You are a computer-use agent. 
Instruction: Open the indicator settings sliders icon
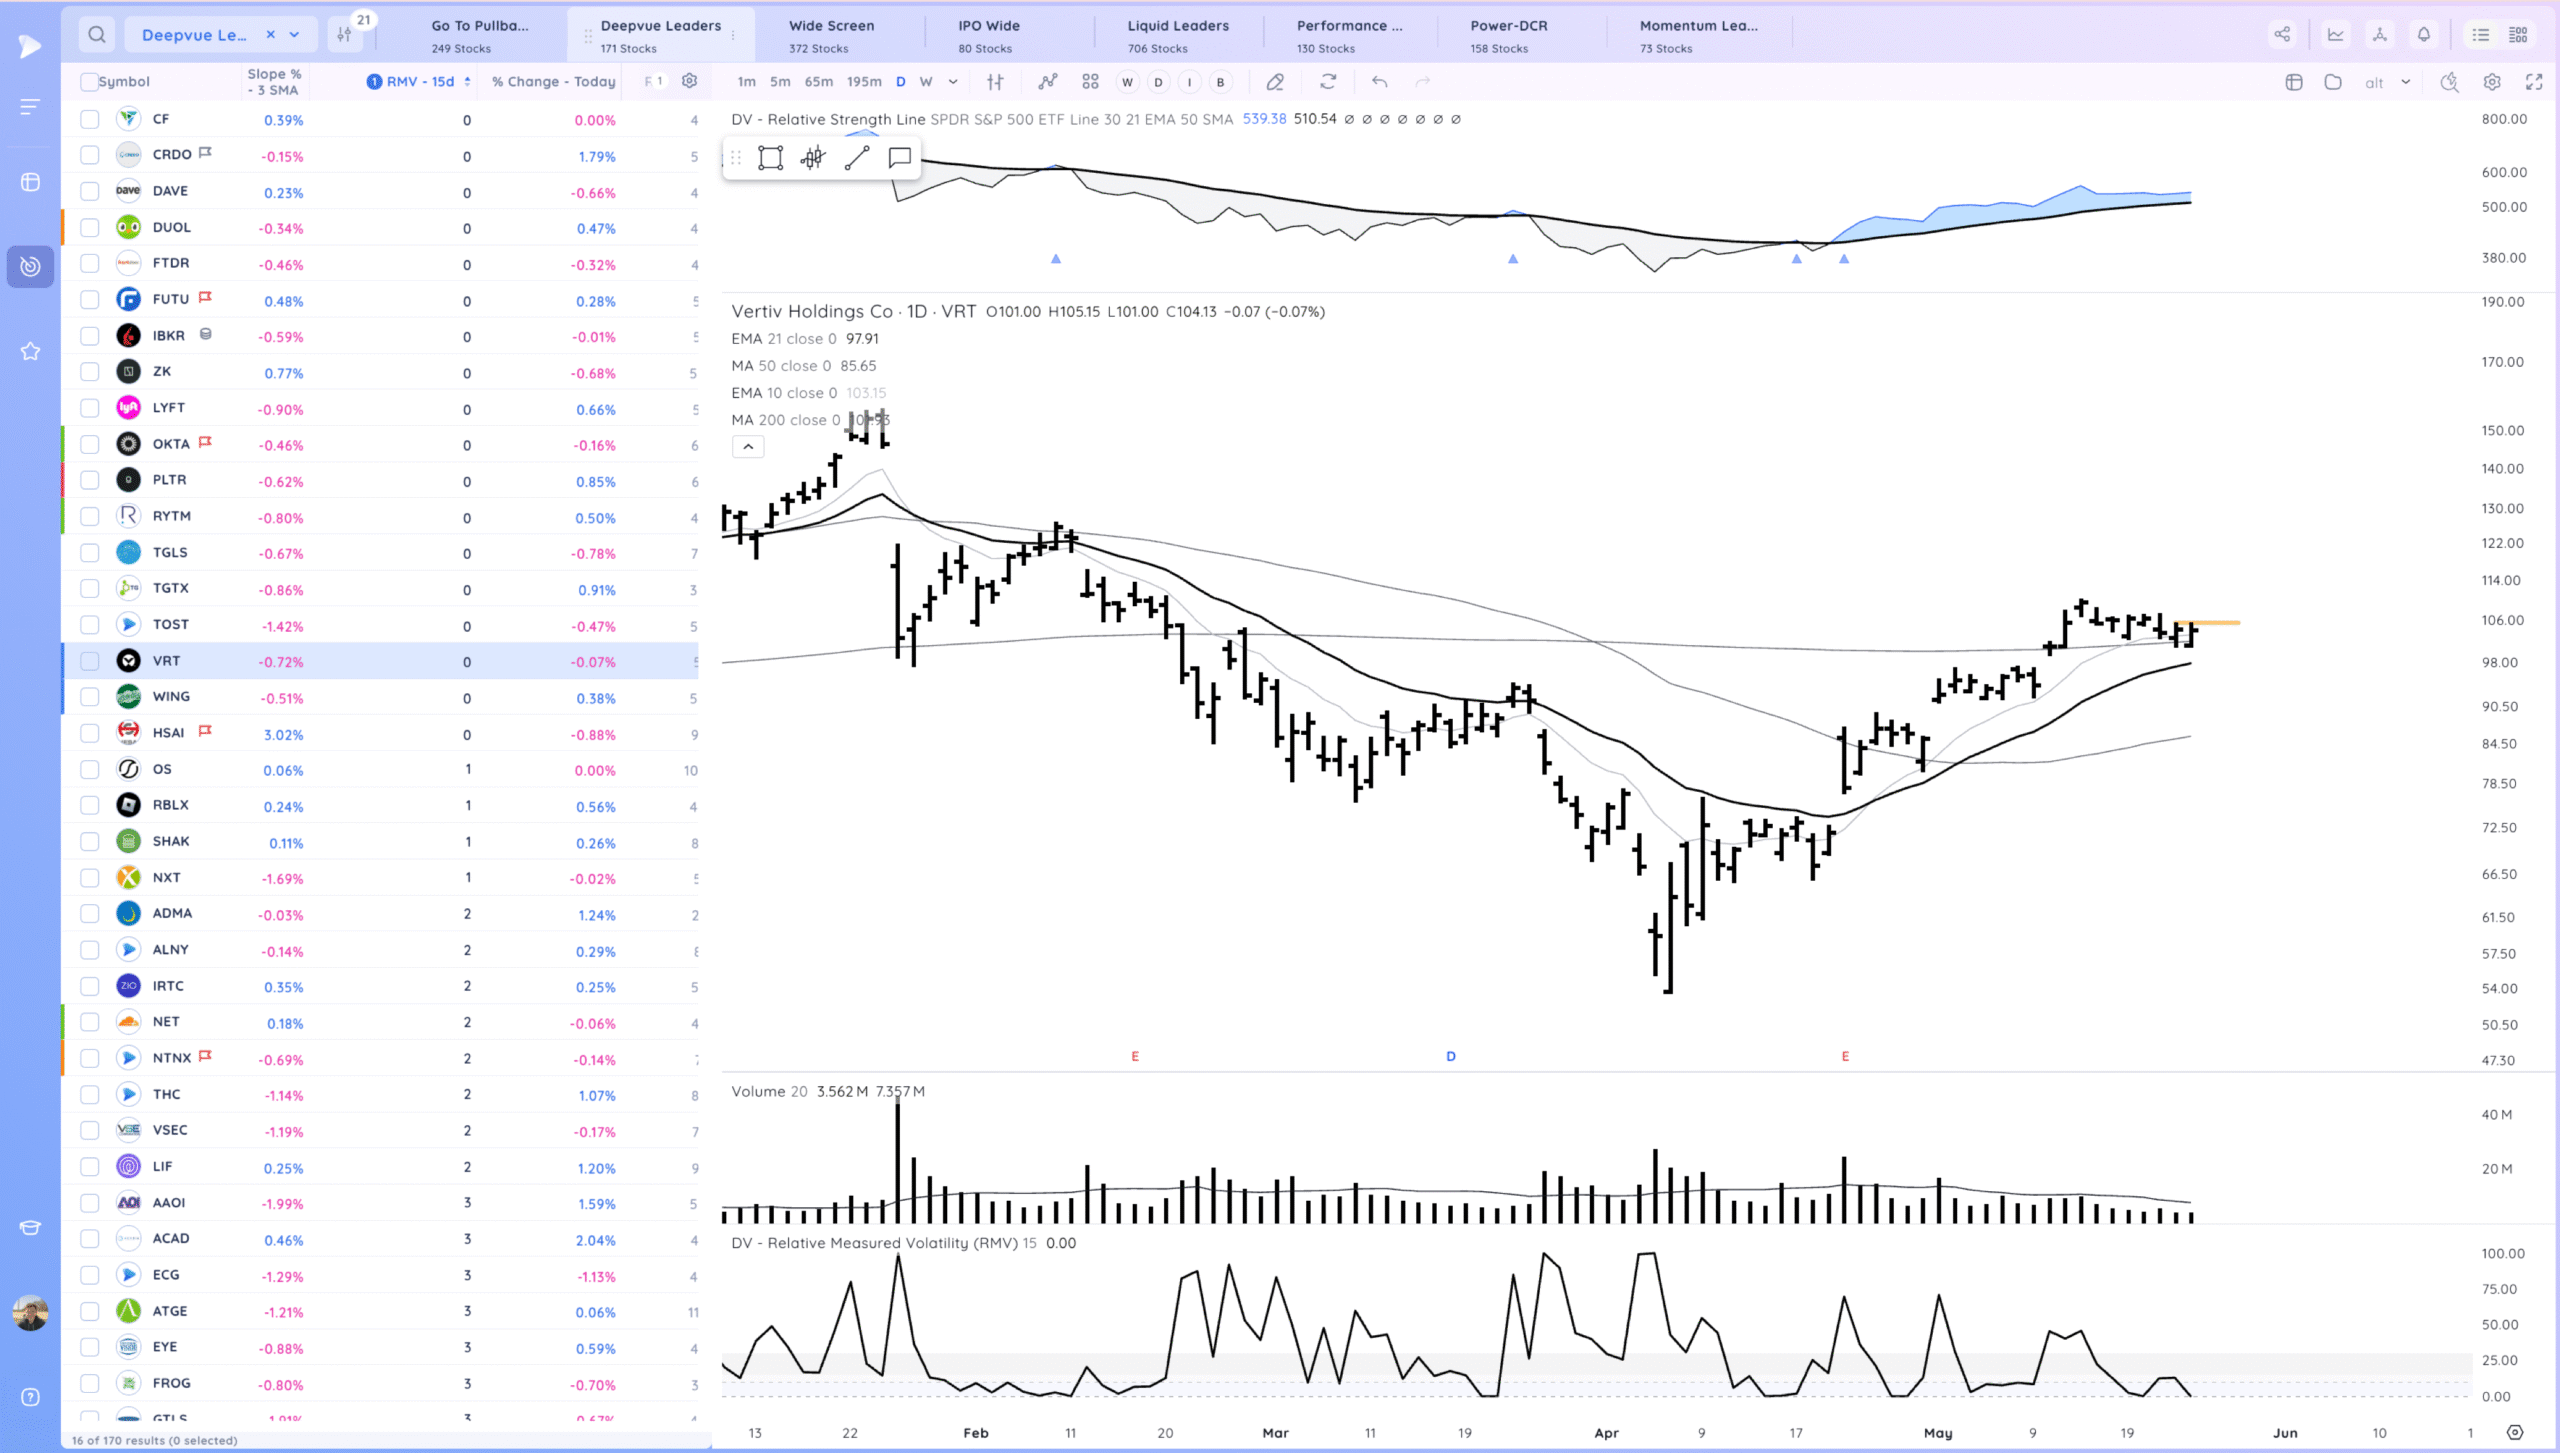(994, 82)
